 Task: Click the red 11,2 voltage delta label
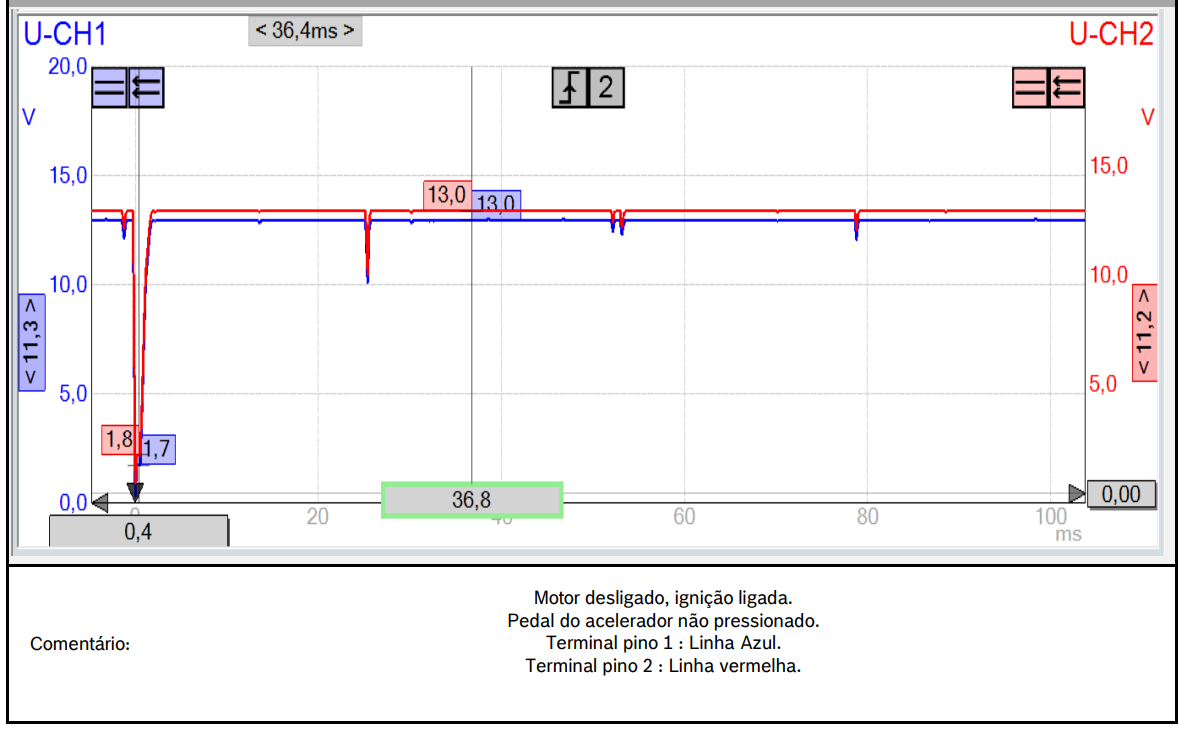click(1144, 333)
